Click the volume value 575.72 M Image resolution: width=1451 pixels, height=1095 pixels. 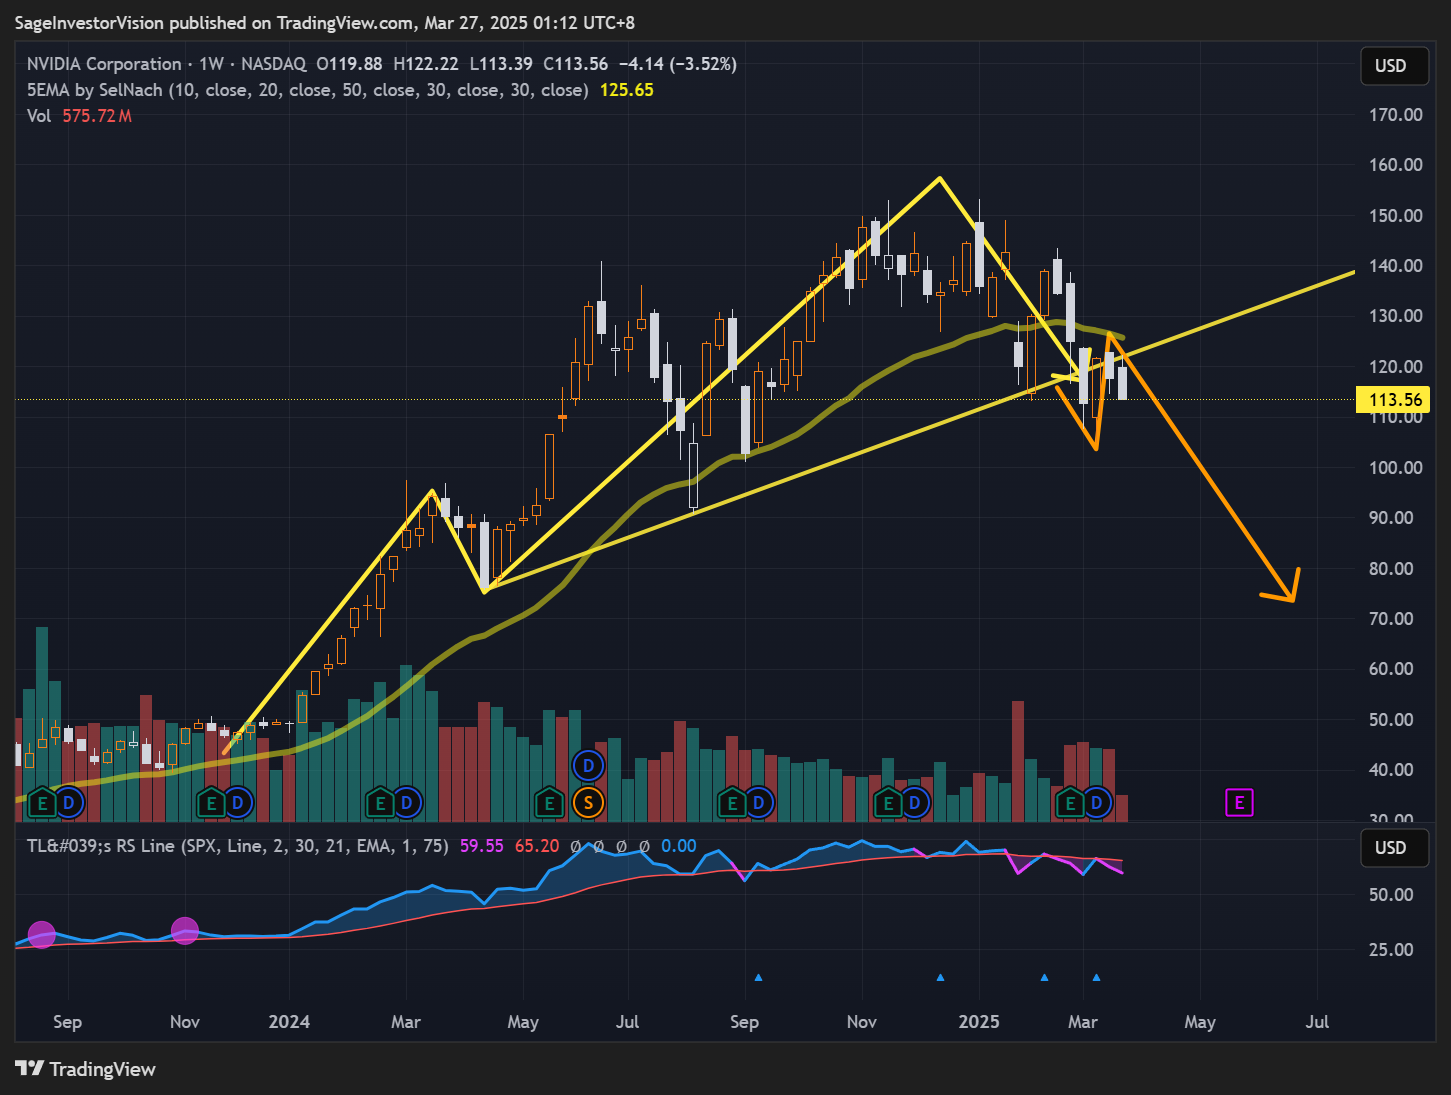[x=97, y=116]
